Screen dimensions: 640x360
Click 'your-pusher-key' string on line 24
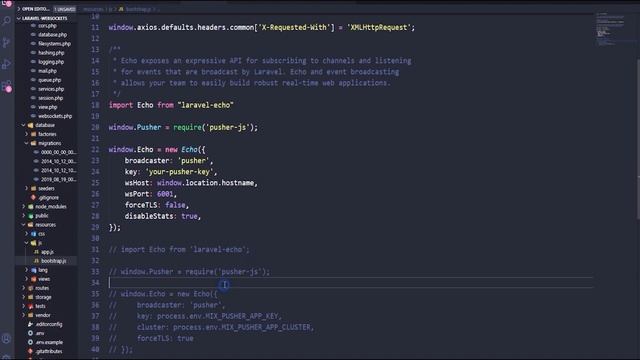(179, 172)
